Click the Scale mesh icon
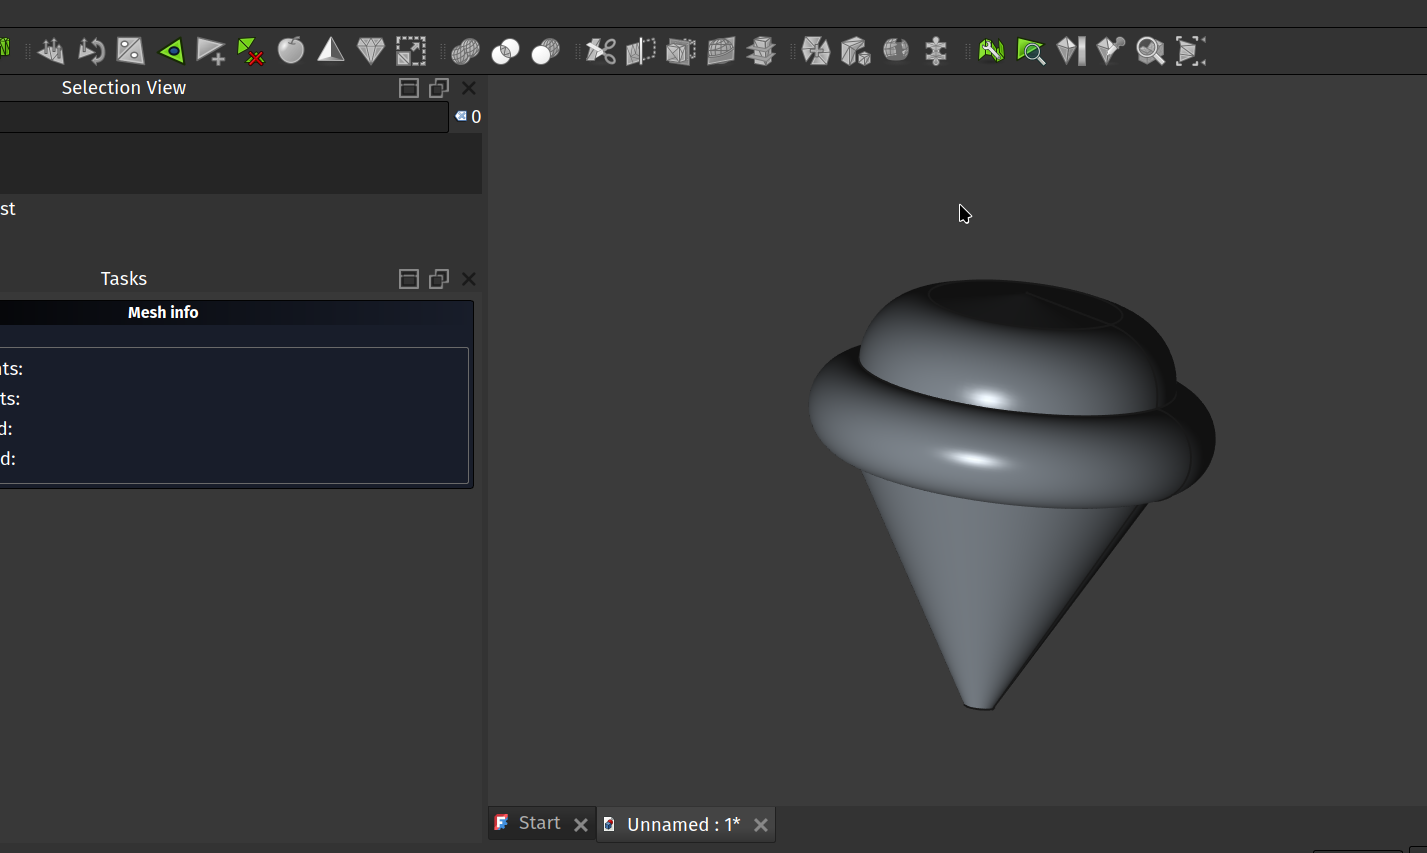This screenshot has width=1427, height=853. click(411, 51)
